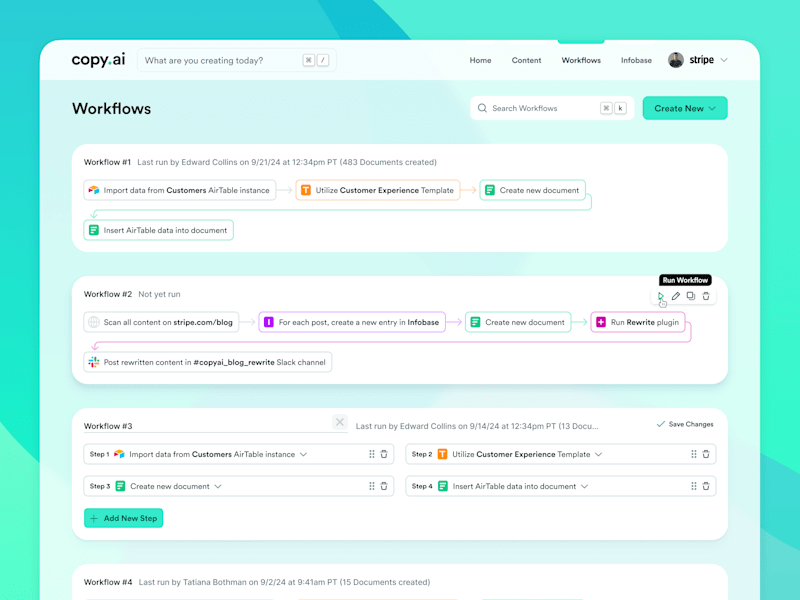Click the Workflow #1 title
Viewport: 800px width, 600px height.
(x=107, y=162)
